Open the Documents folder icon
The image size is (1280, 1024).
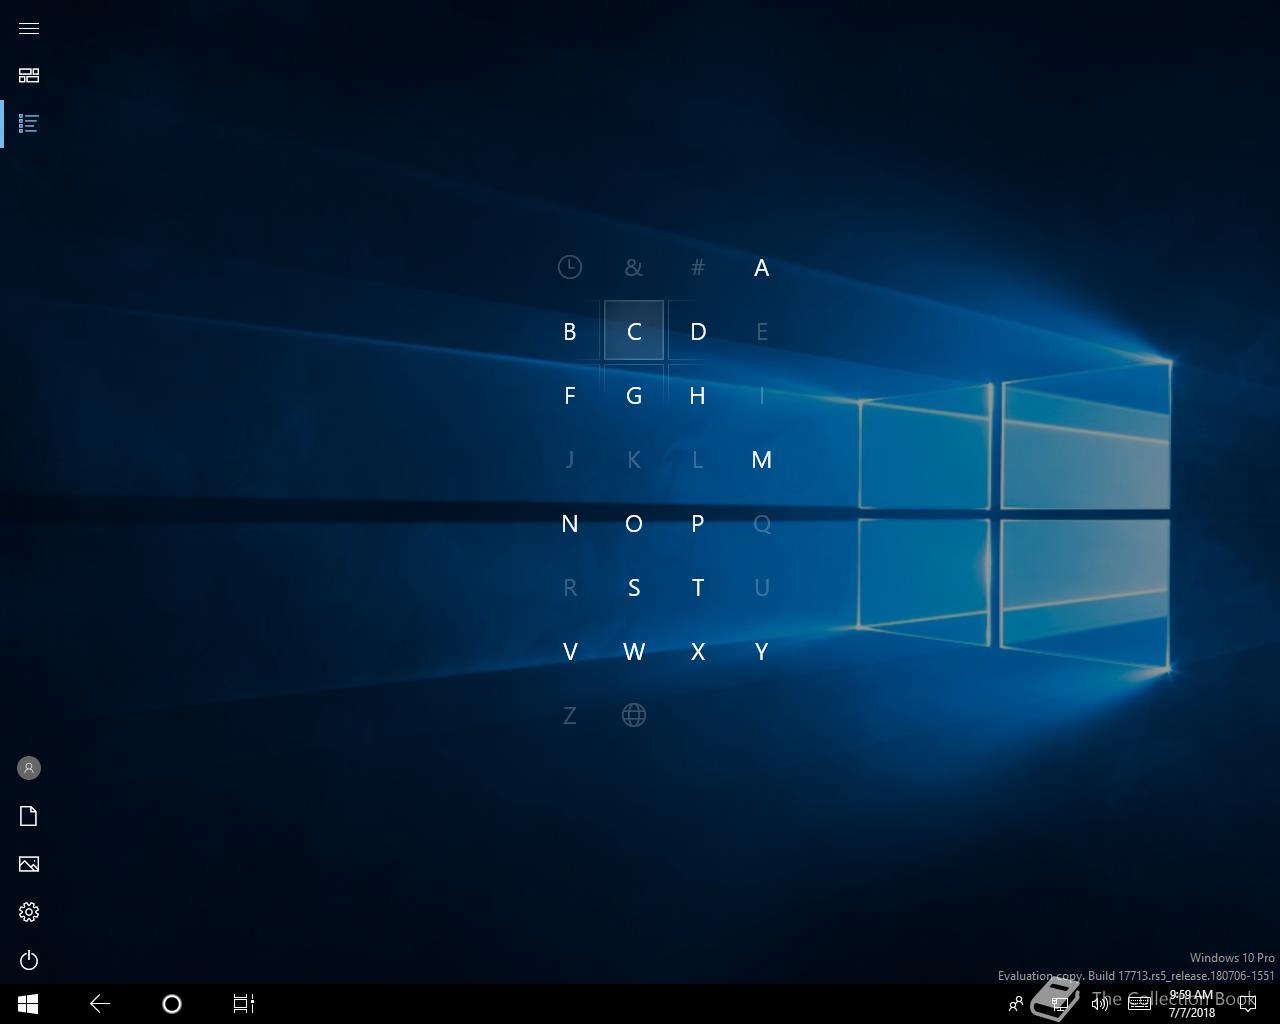(x=29, y=816)
